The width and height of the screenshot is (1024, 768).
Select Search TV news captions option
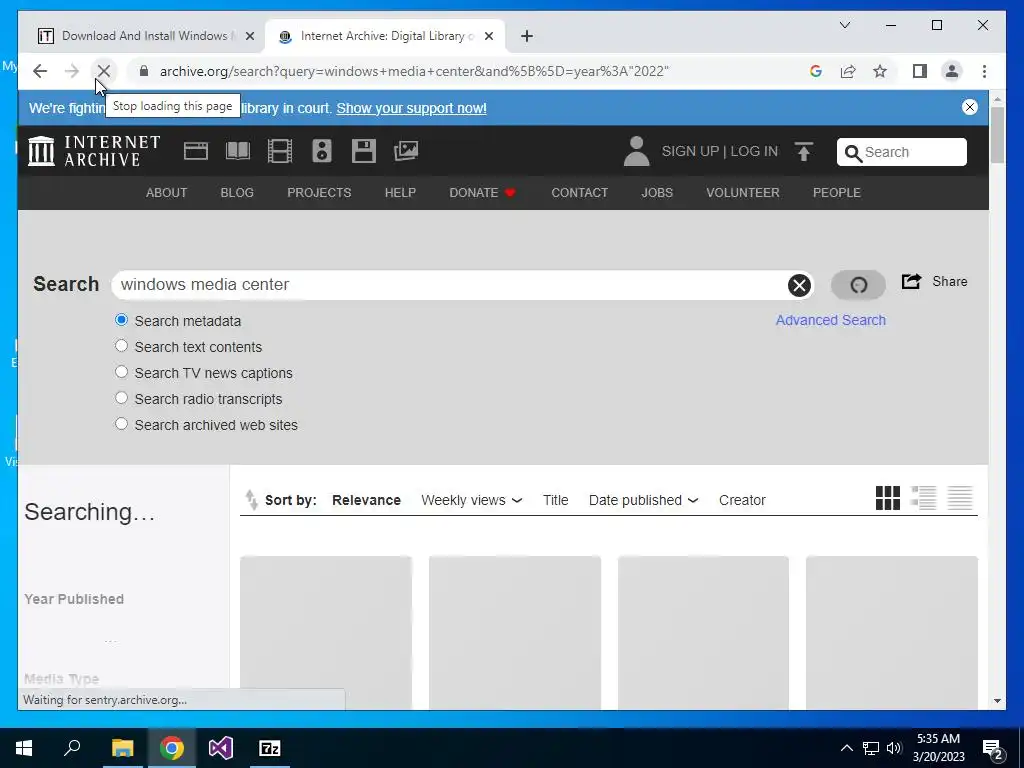pos(121,372)
